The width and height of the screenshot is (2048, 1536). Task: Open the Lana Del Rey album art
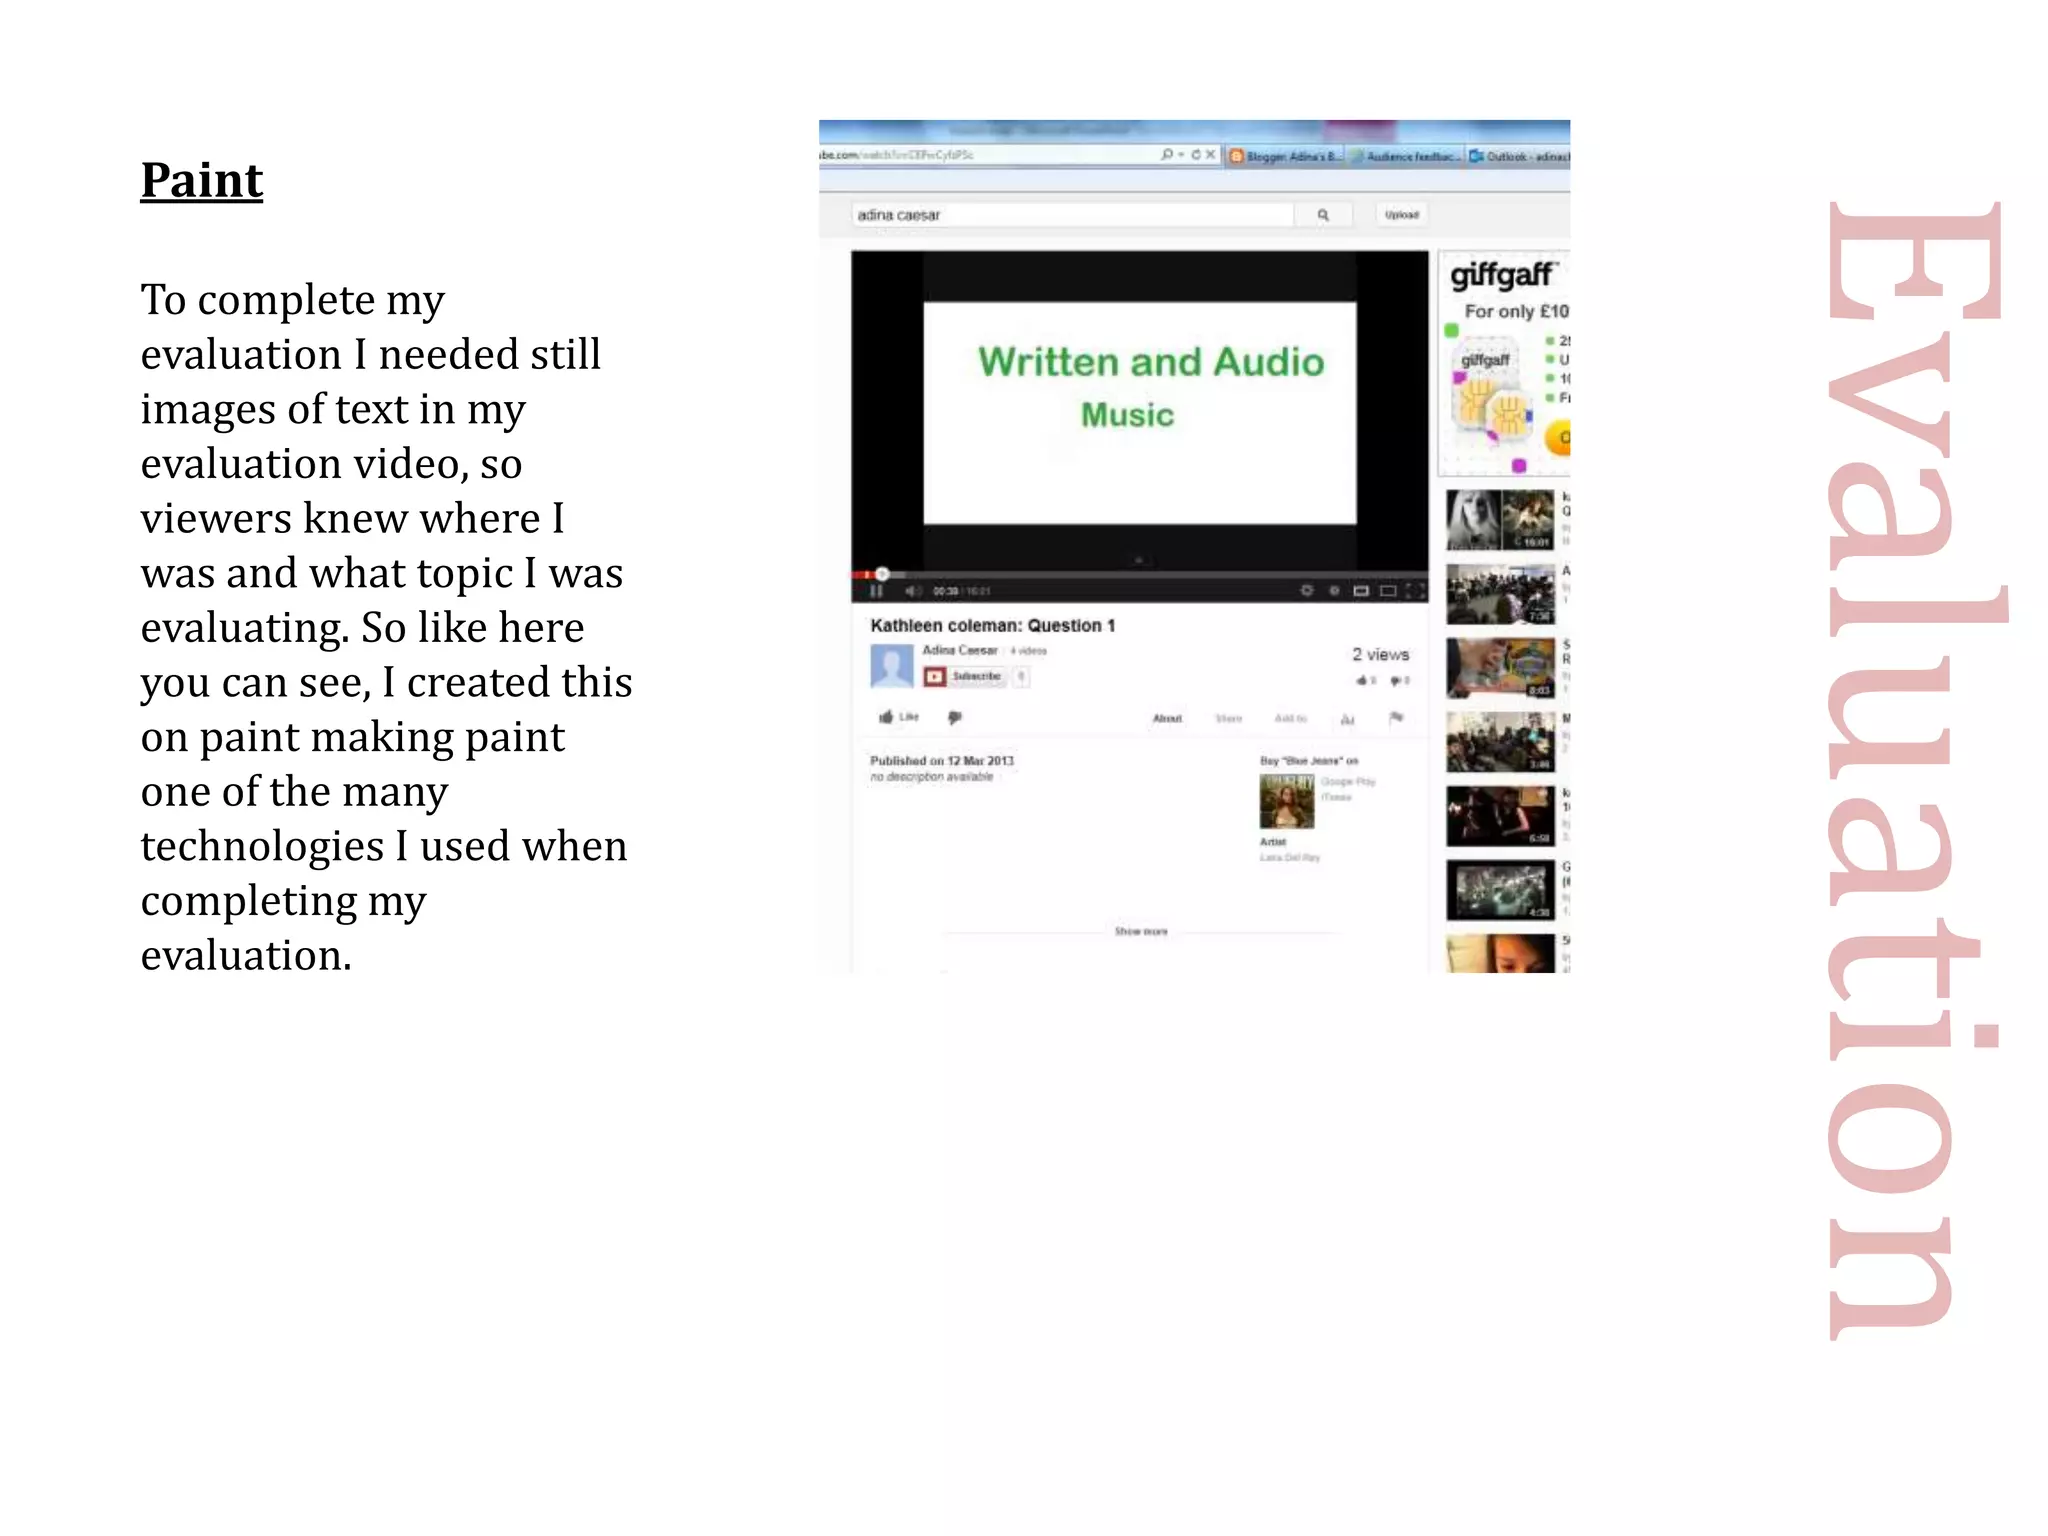[x=1287, y=801]
